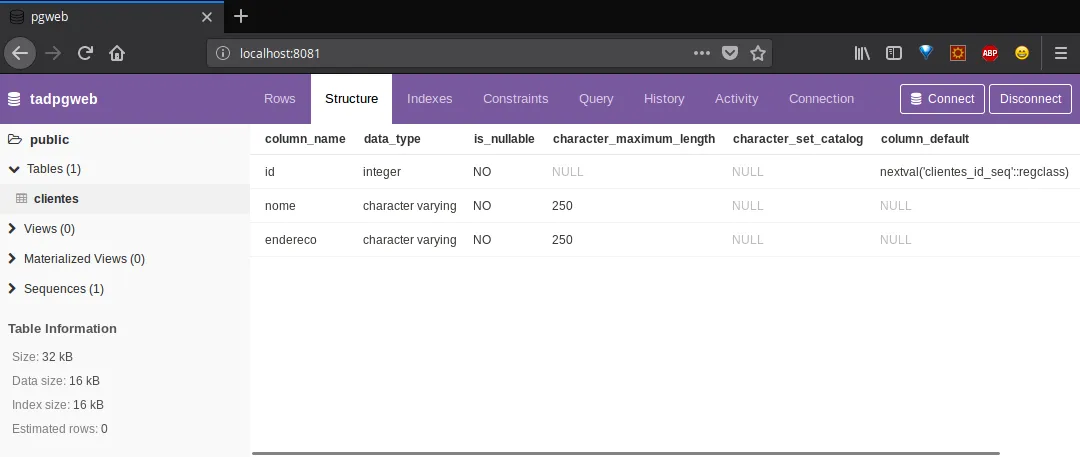Click character varying in the nome row
The height and width of the screenshot is (457, 1080).
tap(410, 205)
